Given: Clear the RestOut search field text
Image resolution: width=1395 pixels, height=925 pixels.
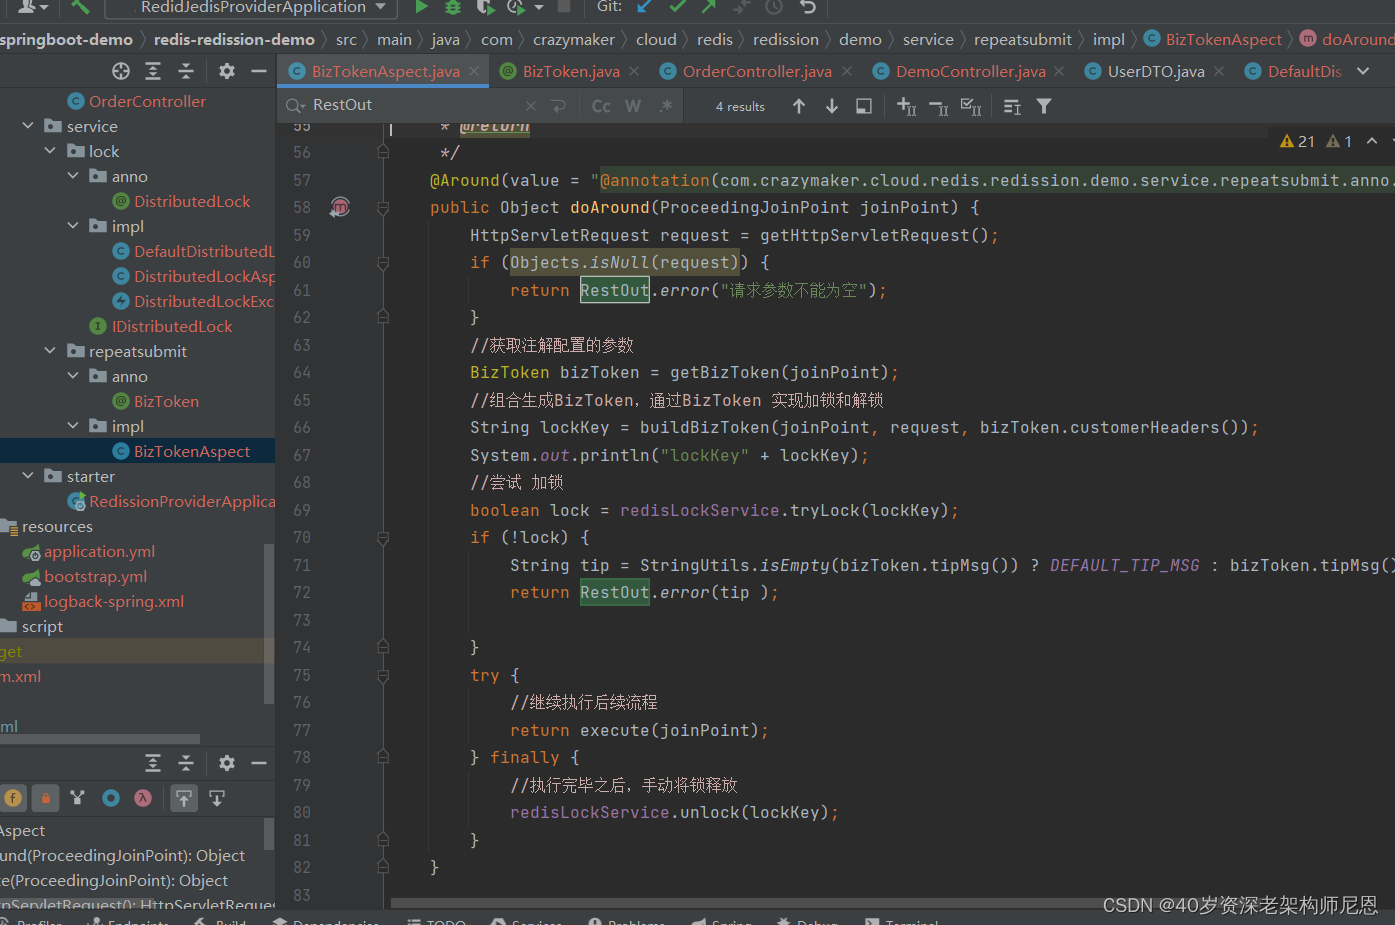Looking at the screenshot, I should [530, 106].
